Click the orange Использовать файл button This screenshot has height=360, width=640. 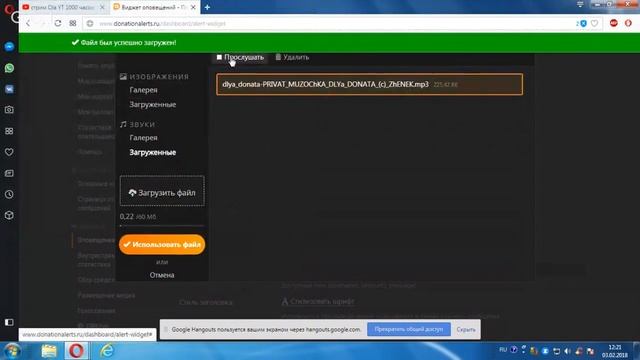click(x=162, y=244)
